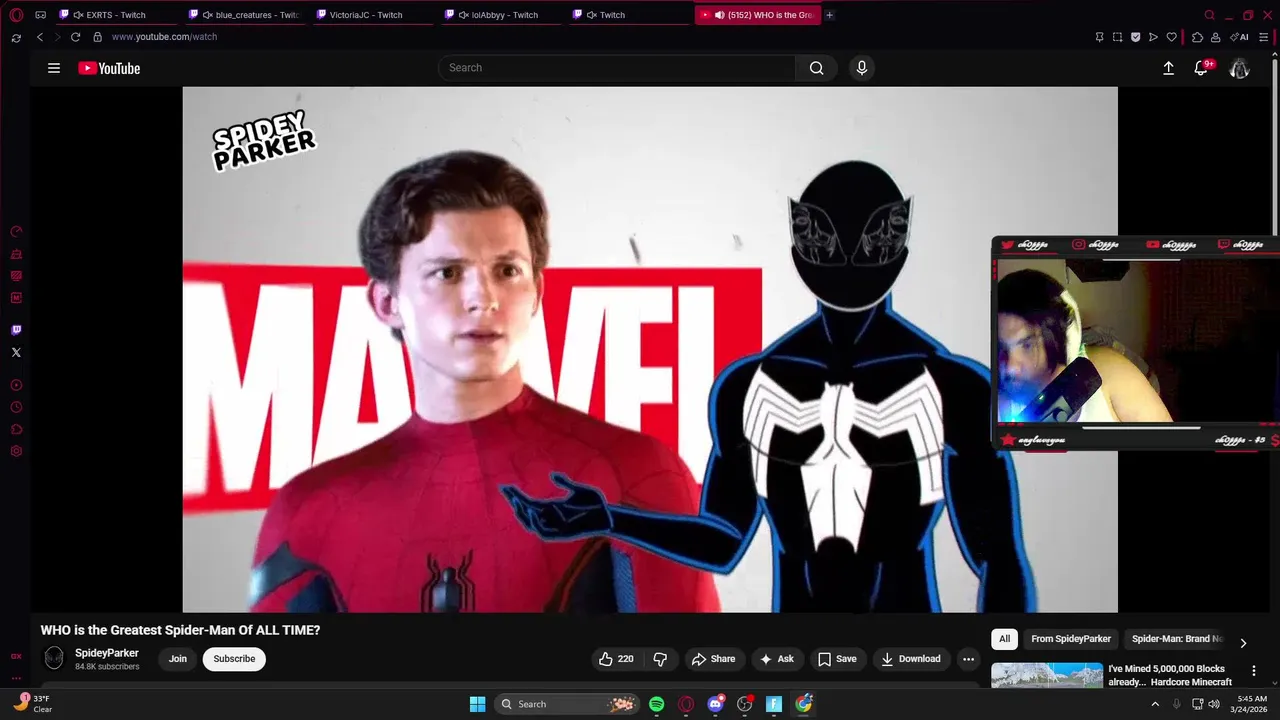The height and width of the screenshot is (720, 1280).
Task: Switch to lolAbbyy Twitch tab
Action: [x=502, y=15]
